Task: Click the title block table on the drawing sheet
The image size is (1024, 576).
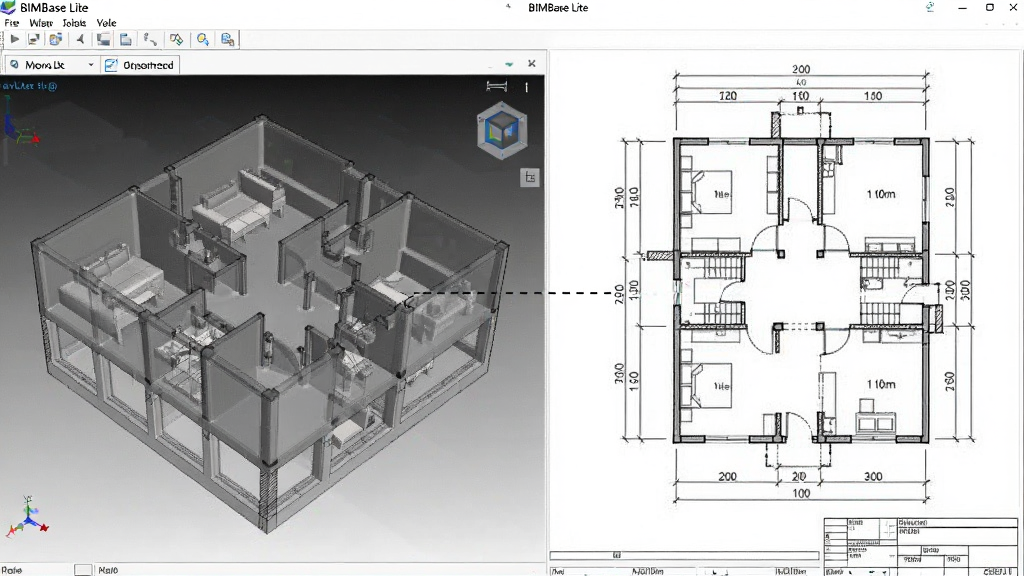Action: 920,547
